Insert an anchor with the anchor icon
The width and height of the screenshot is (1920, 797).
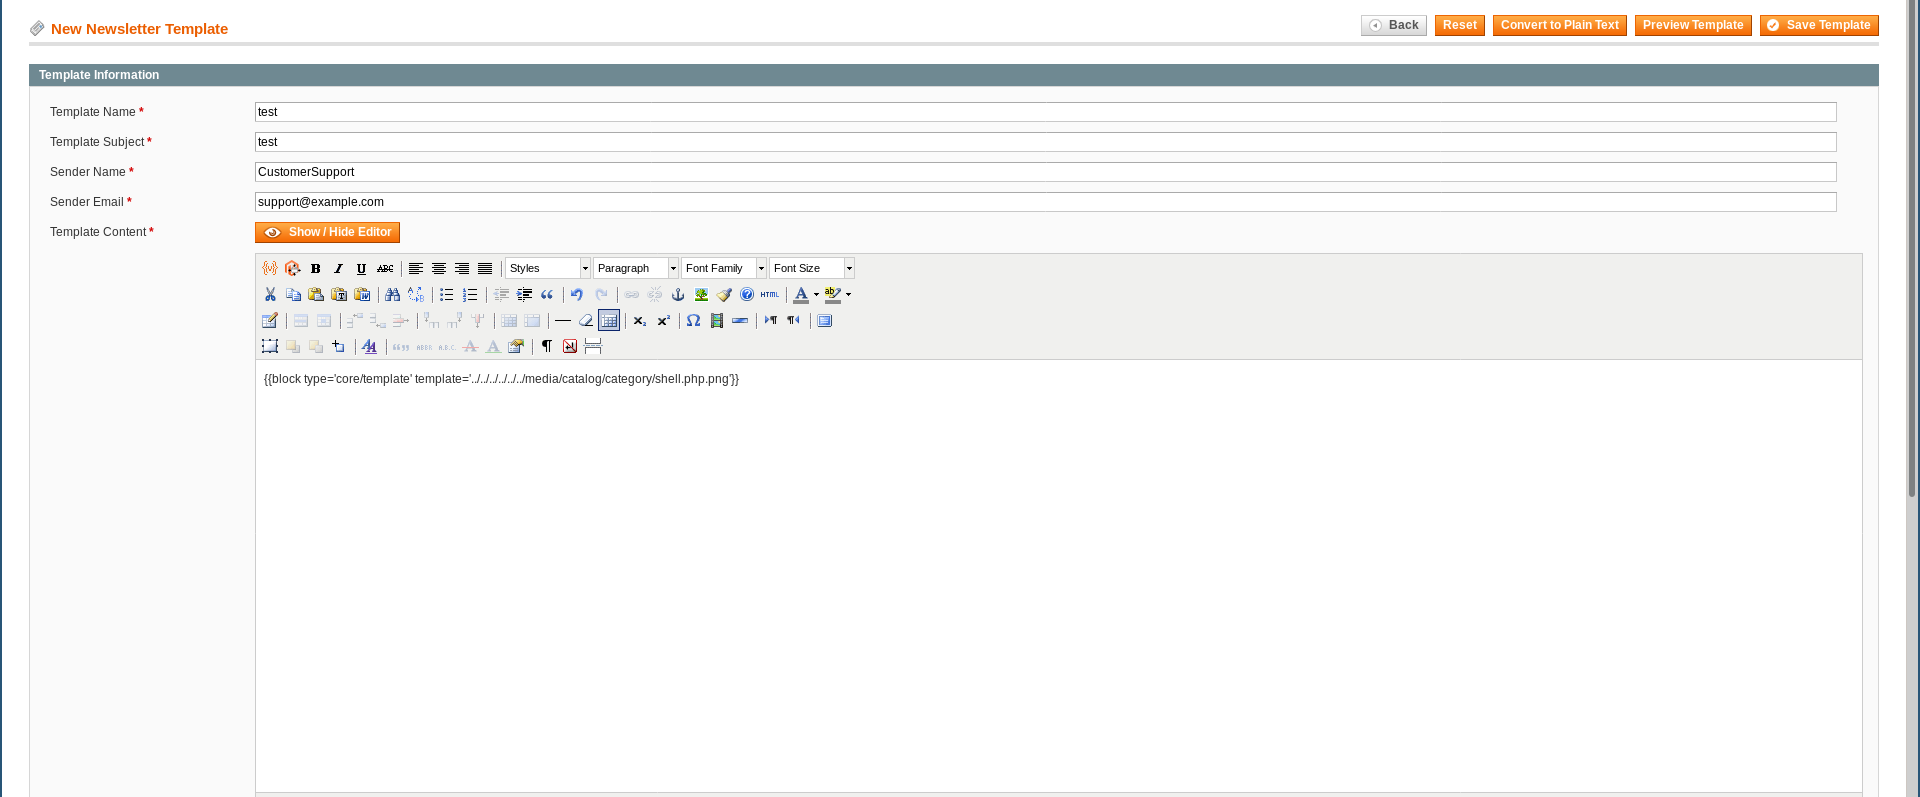(678, 295)
